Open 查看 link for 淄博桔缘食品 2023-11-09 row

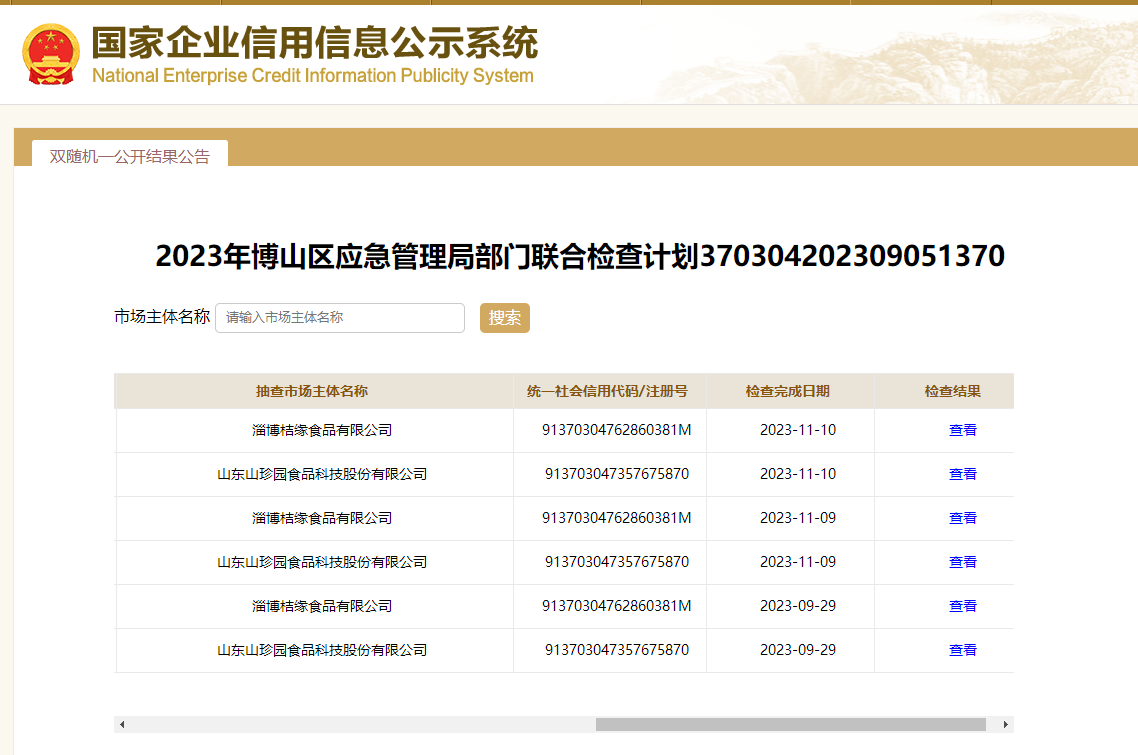click(x=962, y=518)
